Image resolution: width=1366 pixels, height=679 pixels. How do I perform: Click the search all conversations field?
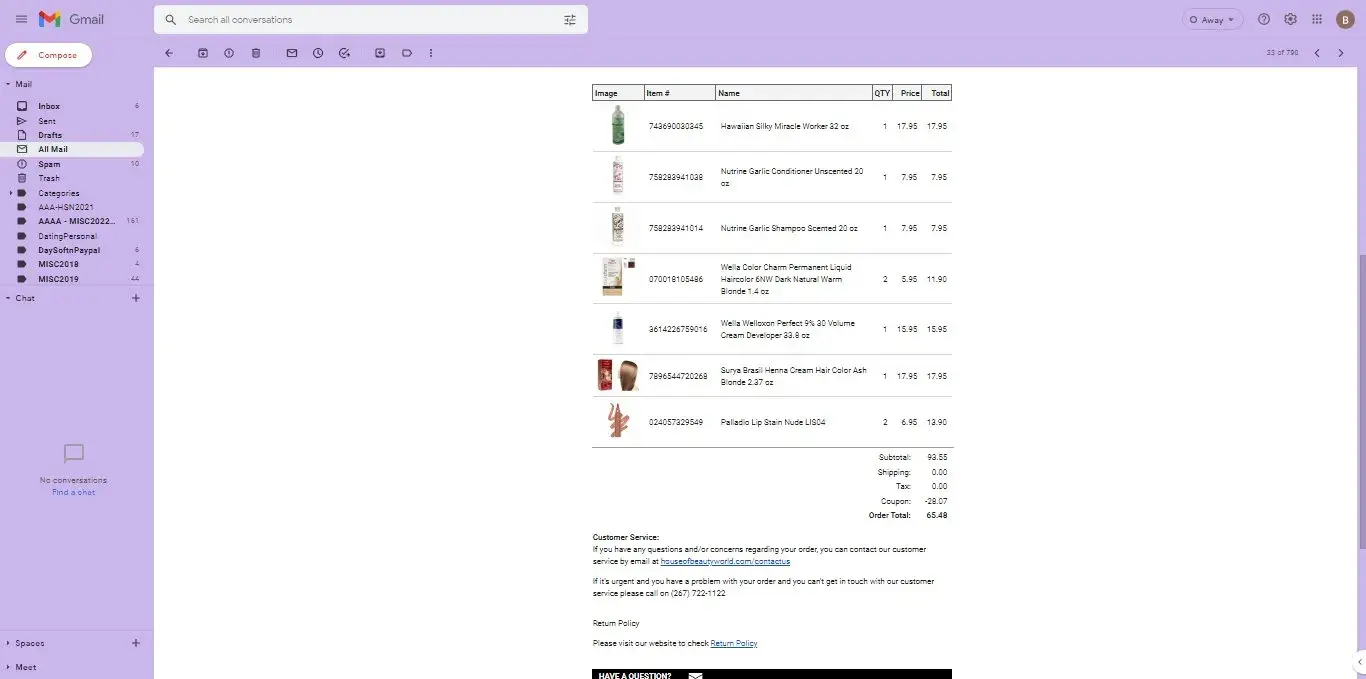click(370, 20)
